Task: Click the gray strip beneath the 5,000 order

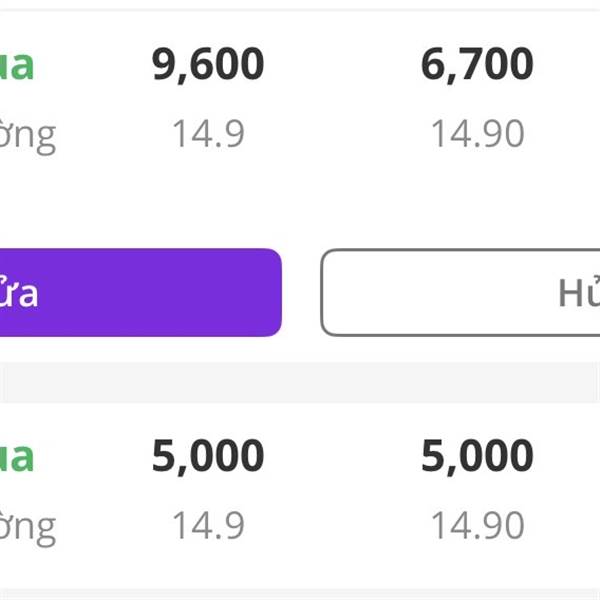Action: [300, 594]
